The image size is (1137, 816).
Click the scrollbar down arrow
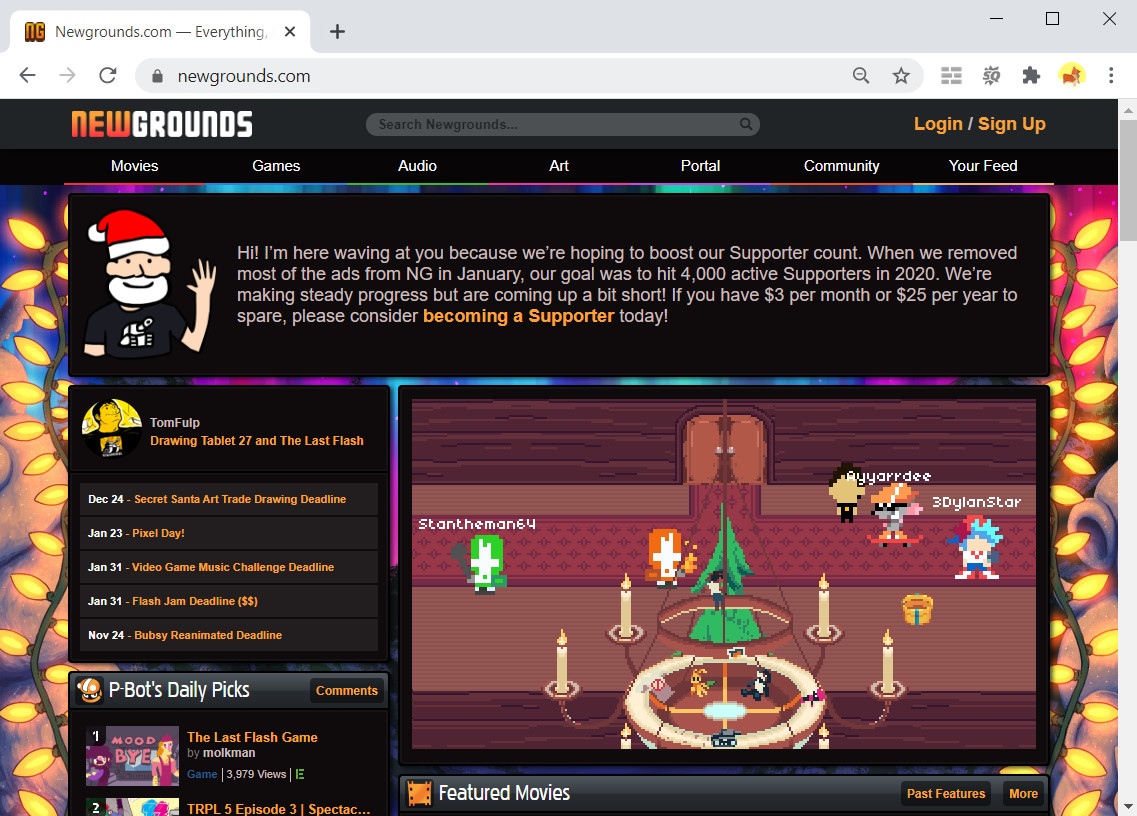click(1128, 807)
